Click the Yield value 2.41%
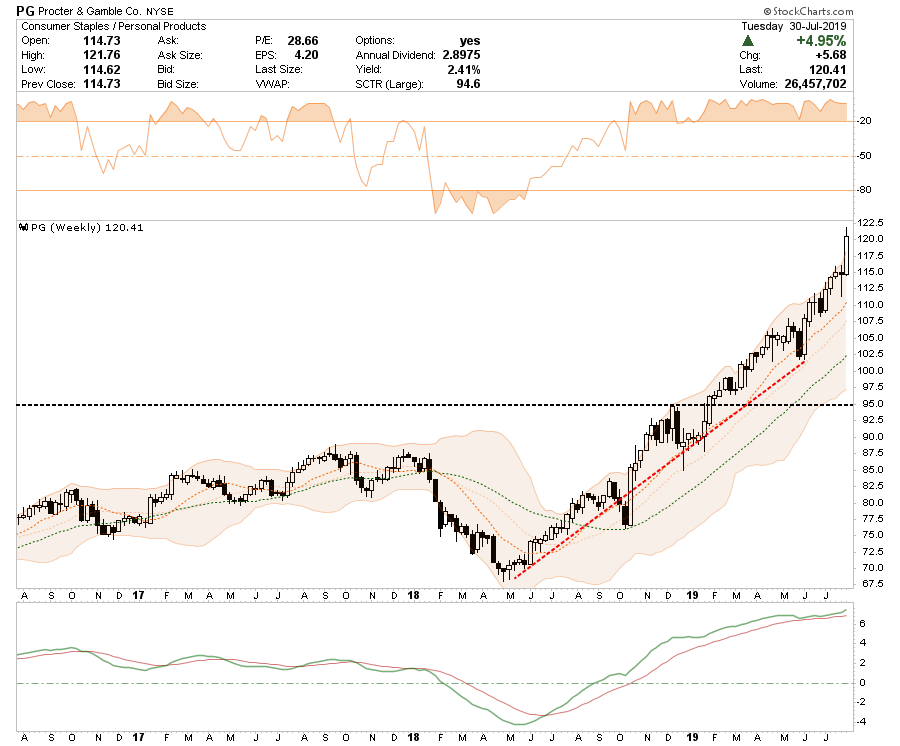Screen dimensions: 900x746 click(x=464, y=69)
